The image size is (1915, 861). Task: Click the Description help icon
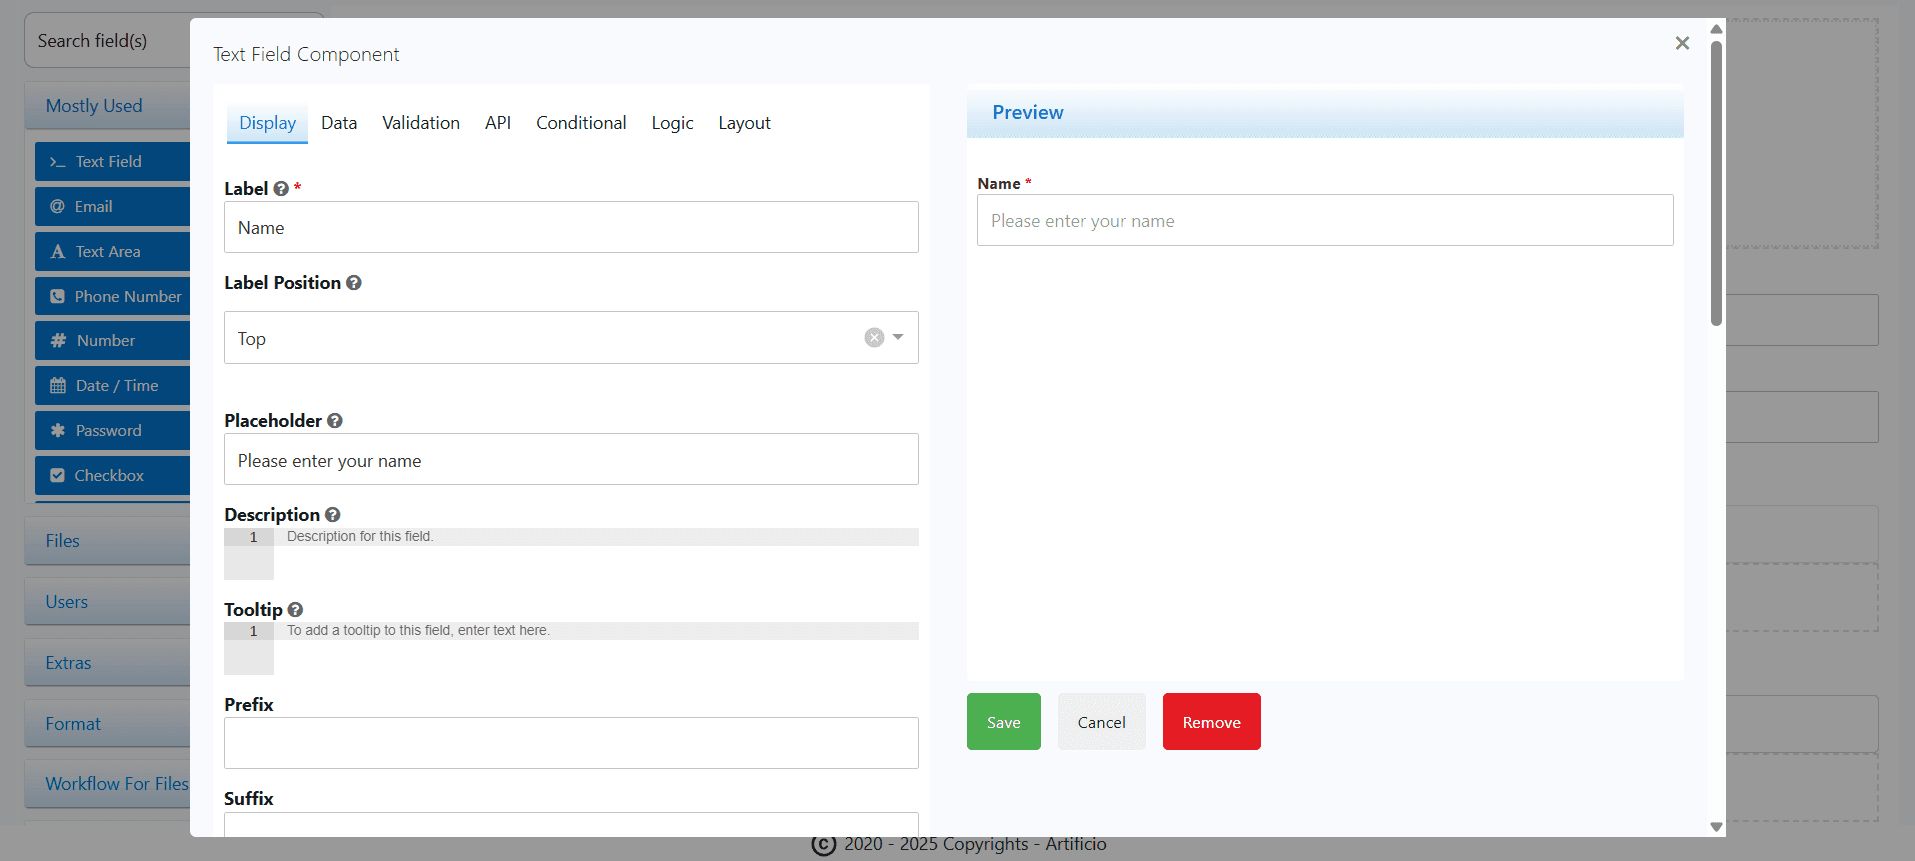click(x=333, y=515)
